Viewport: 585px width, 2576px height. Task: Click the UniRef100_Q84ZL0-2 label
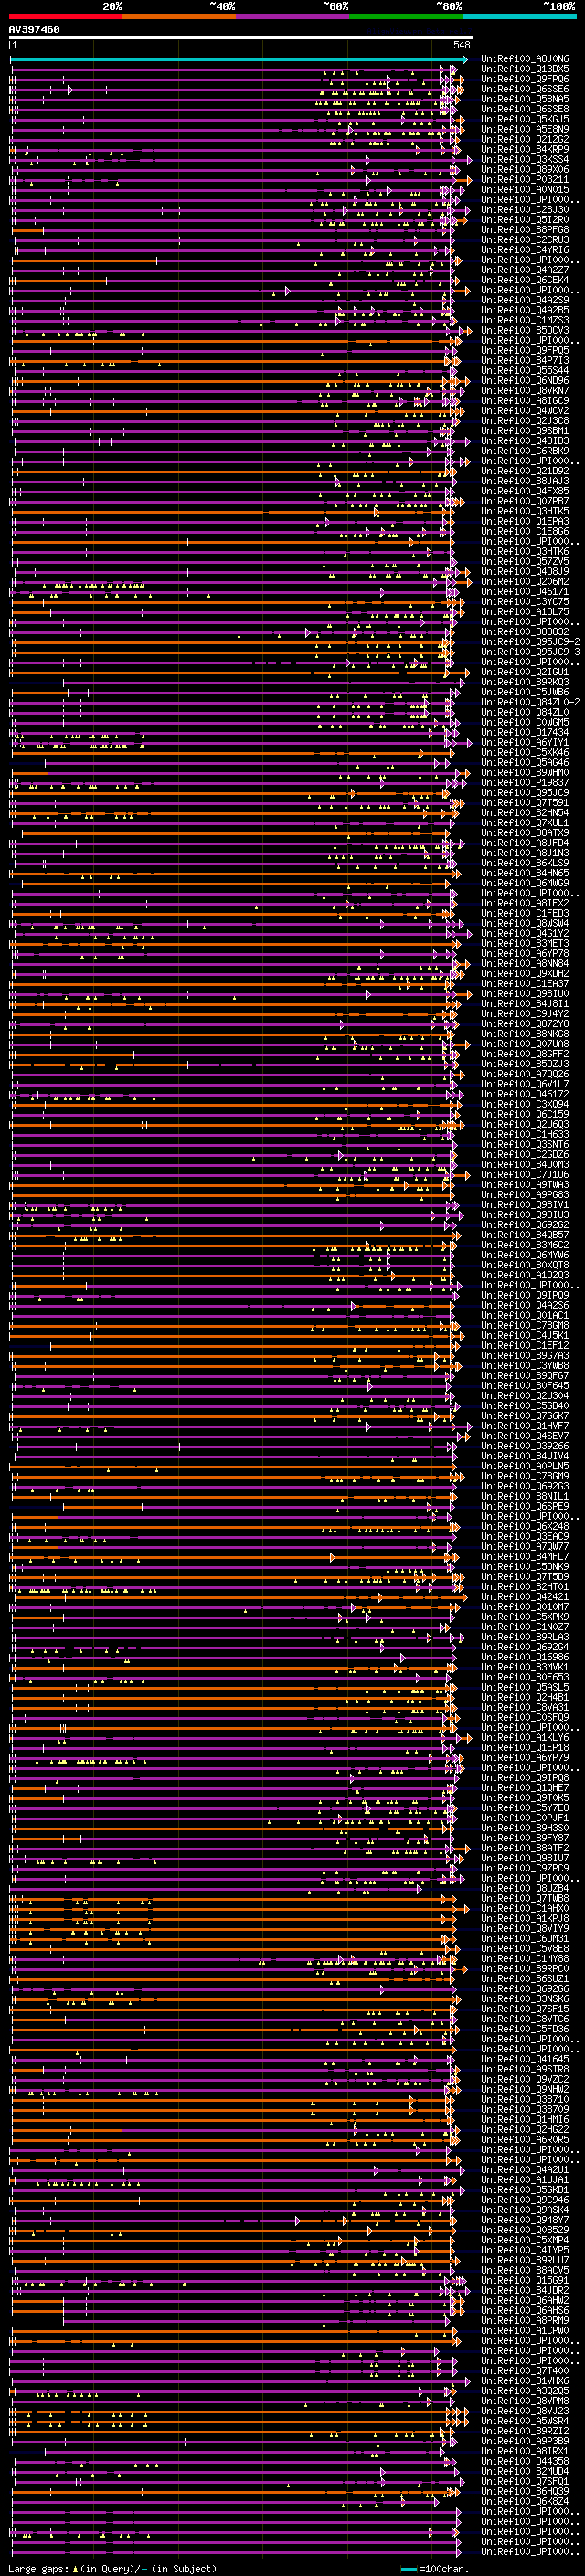[x=530, y=702]
